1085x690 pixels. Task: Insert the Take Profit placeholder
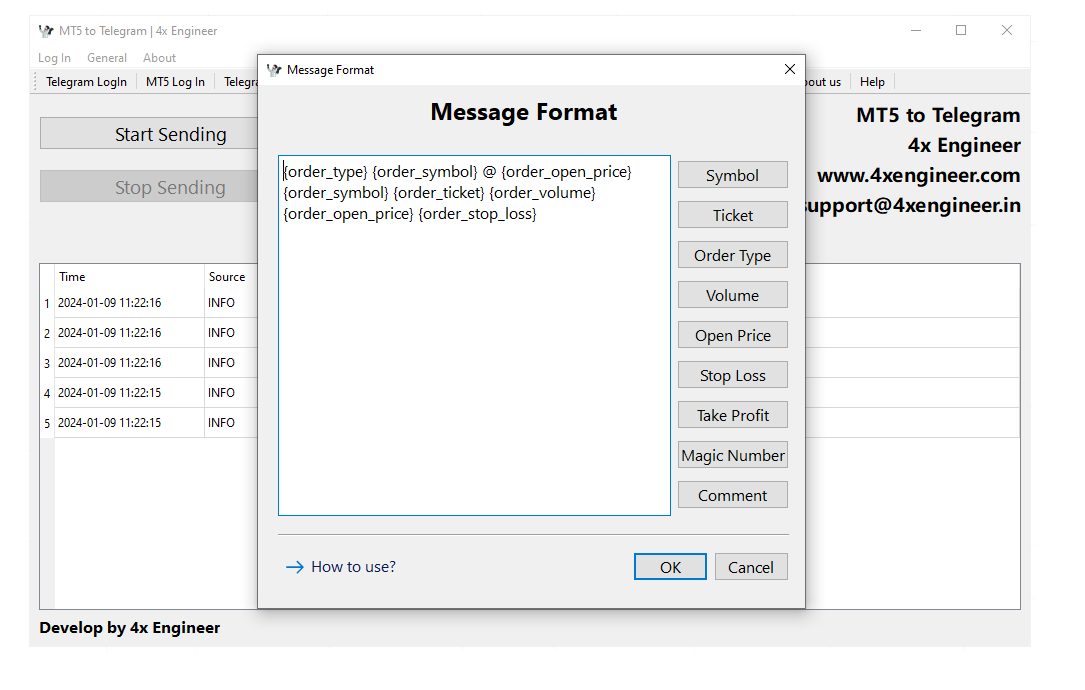[732, 415]
